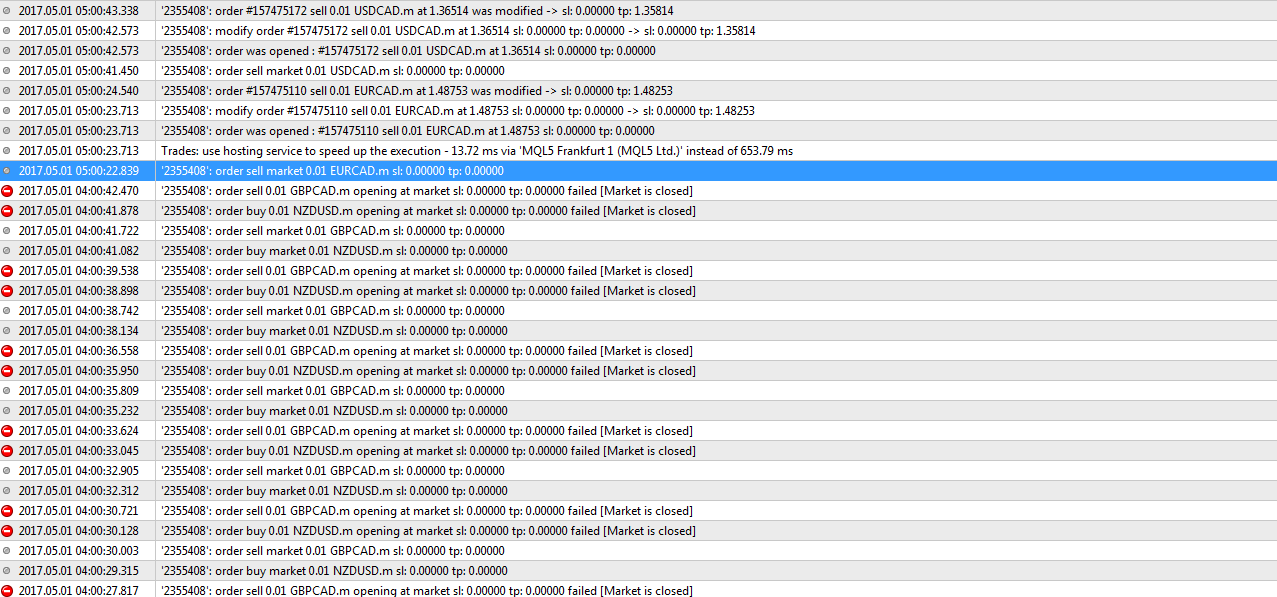Viewport: 1277px width, 597px height.
Task: Click timestamp 2017.05.01 04:00:38.134
Action: point(79,331)
